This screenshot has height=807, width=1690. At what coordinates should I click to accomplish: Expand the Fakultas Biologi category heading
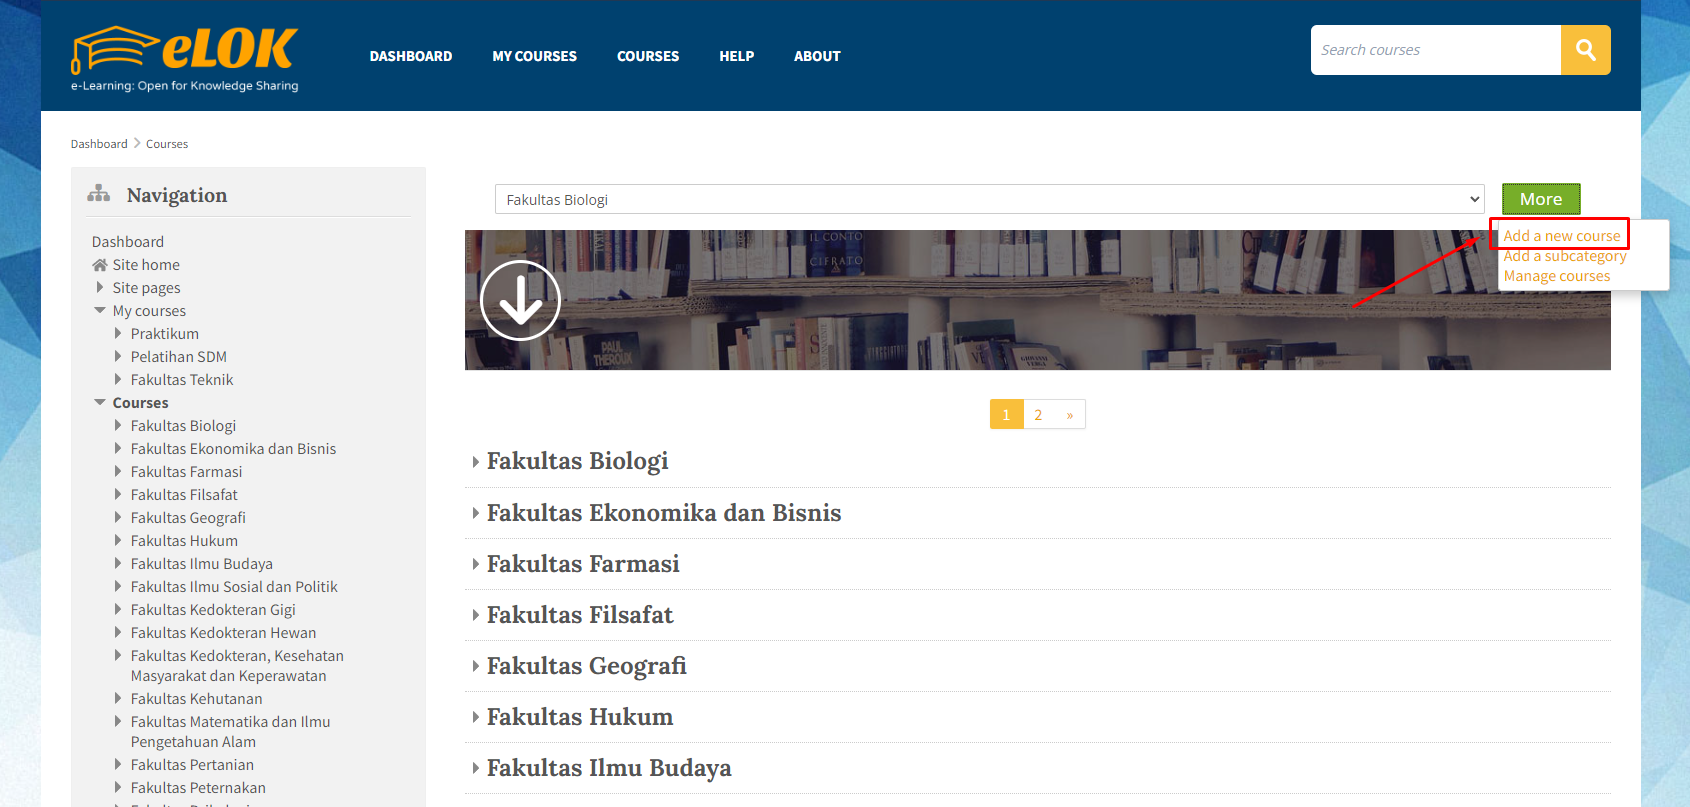577,461
